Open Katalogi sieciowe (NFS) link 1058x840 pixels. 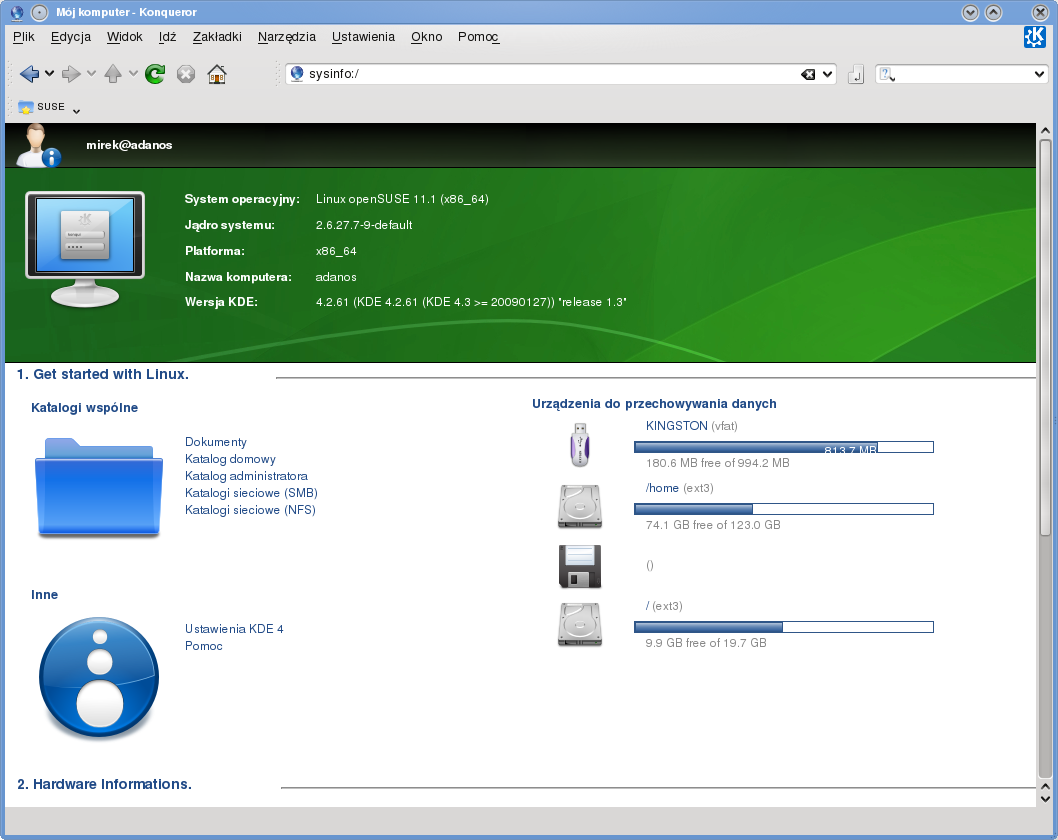point(250,510)
